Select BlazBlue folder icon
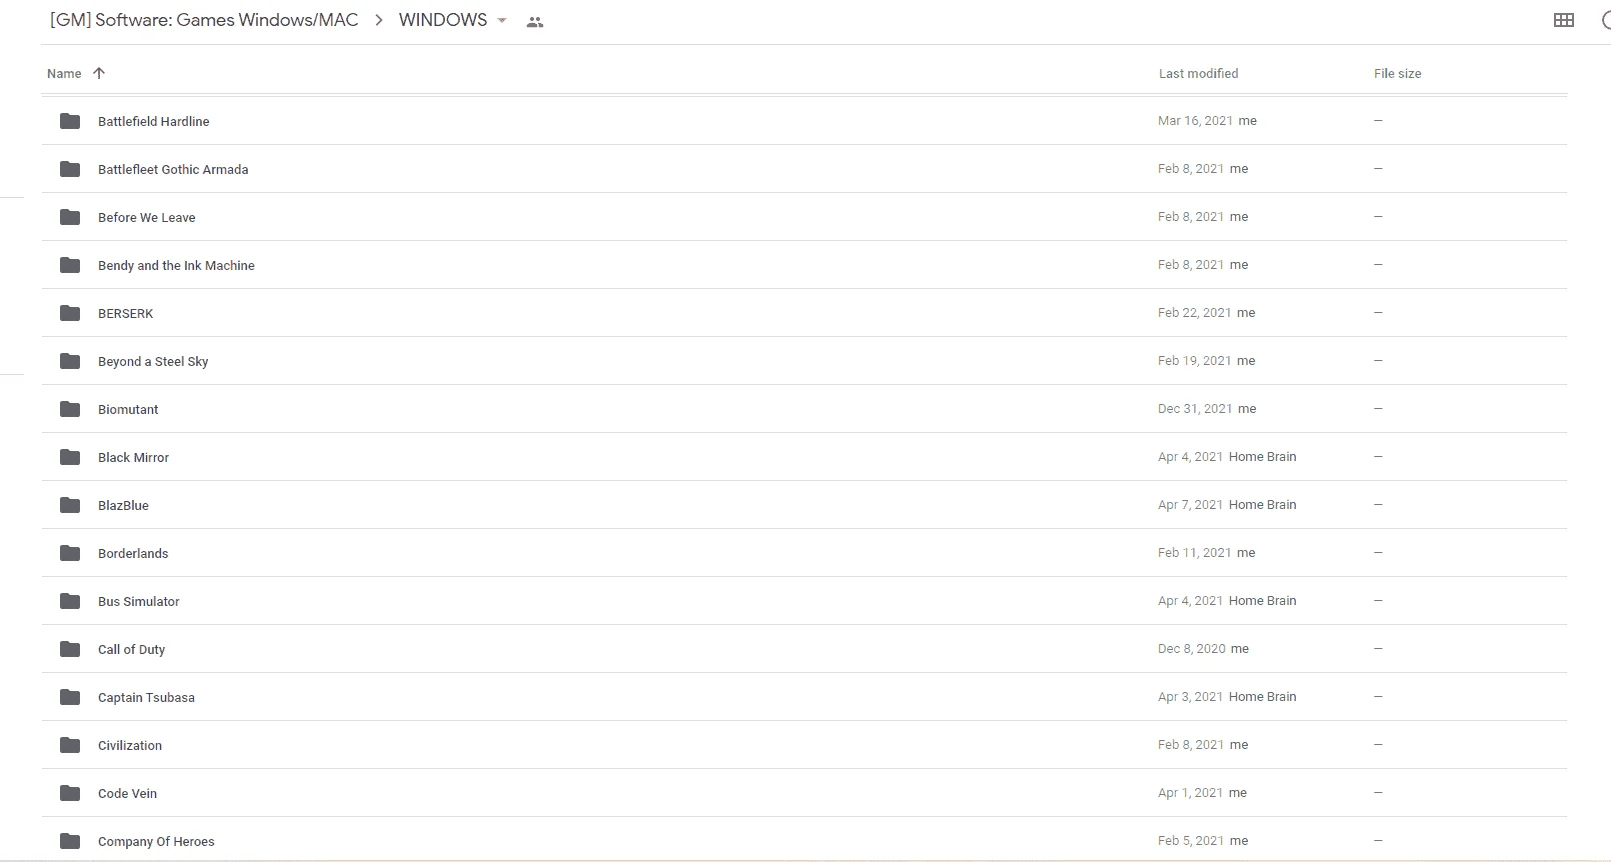Screen dimensions: 1611x862 pyautogui.click(x=70, y=505)
